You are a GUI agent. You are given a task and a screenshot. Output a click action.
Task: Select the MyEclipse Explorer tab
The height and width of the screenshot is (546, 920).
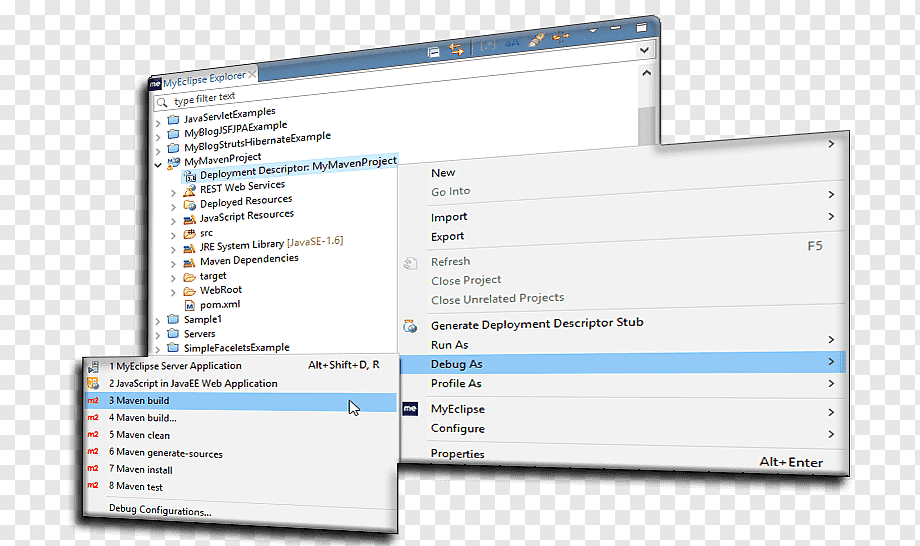coord(204,79)
